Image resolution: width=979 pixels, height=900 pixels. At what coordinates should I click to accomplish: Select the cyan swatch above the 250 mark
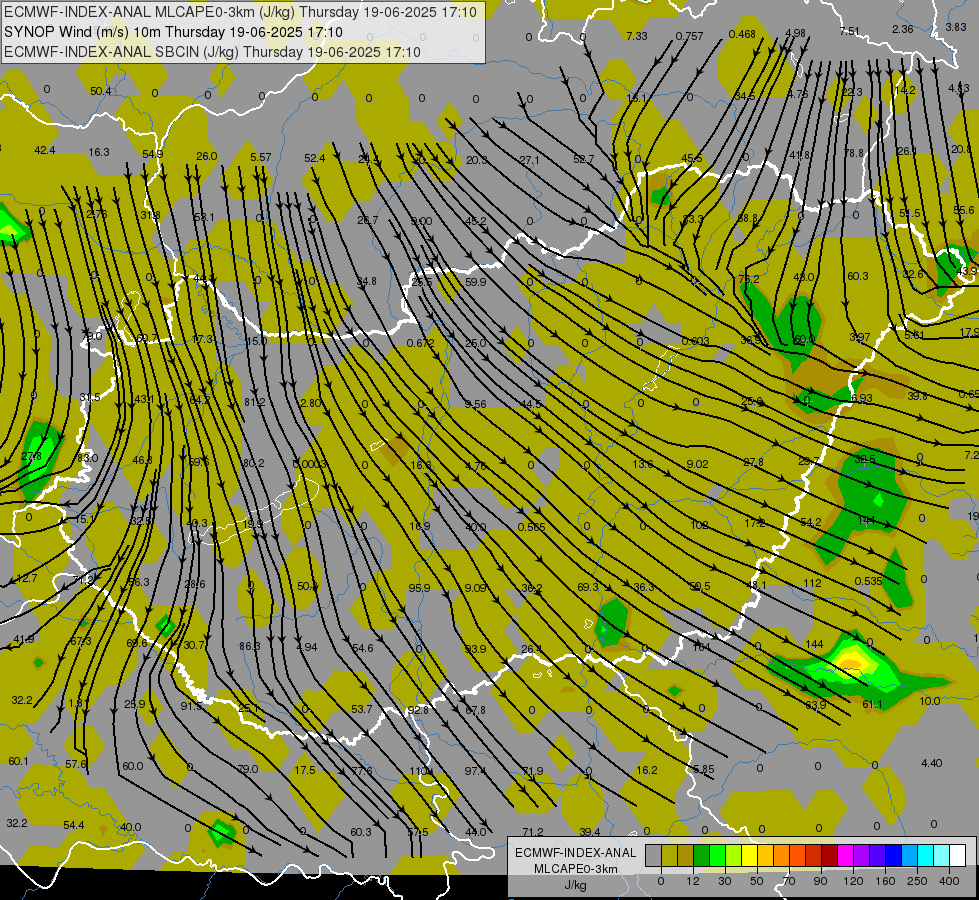click(925, 856)
